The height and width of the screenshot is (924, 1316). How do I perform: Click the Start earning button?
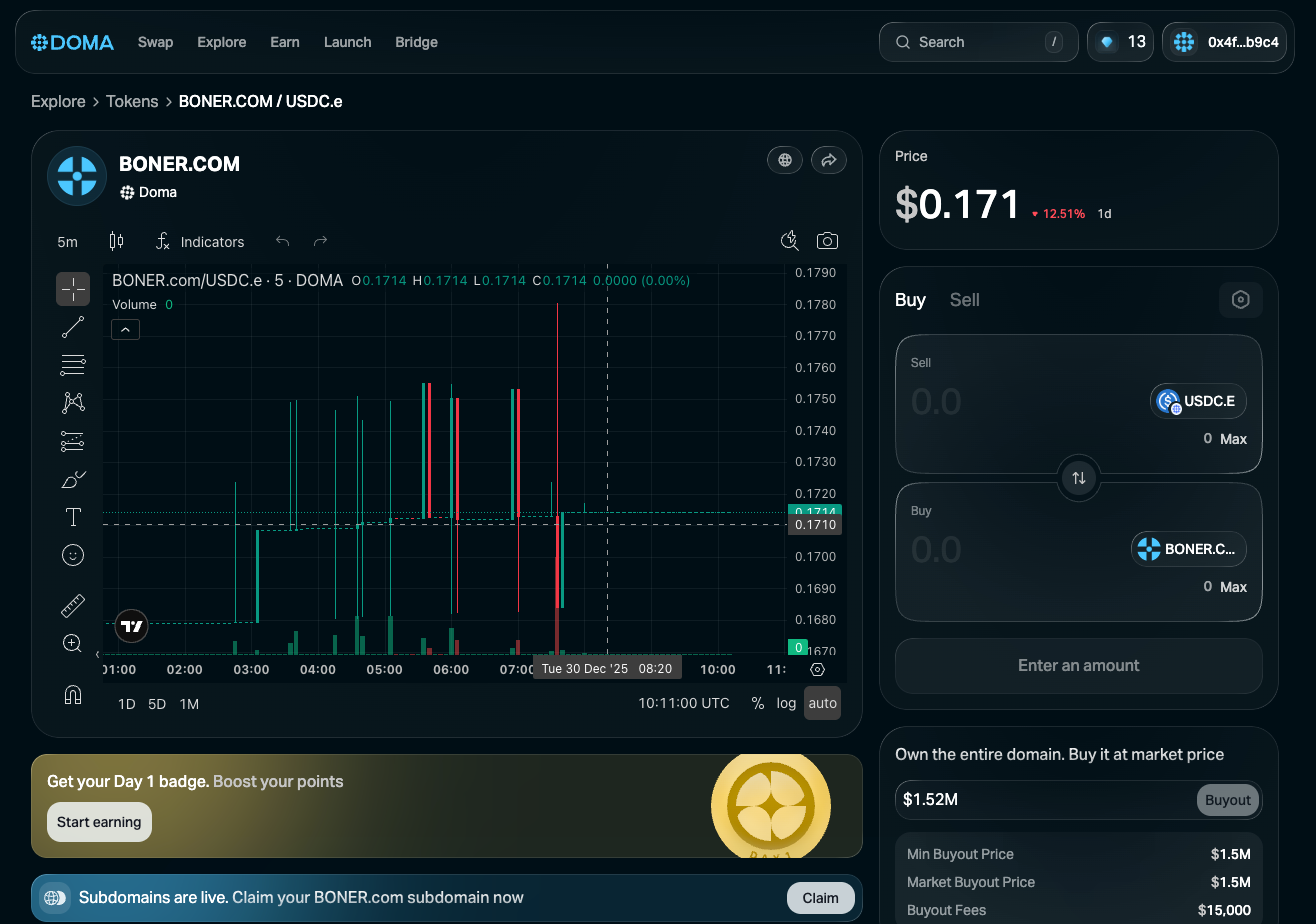click(99, 822)
